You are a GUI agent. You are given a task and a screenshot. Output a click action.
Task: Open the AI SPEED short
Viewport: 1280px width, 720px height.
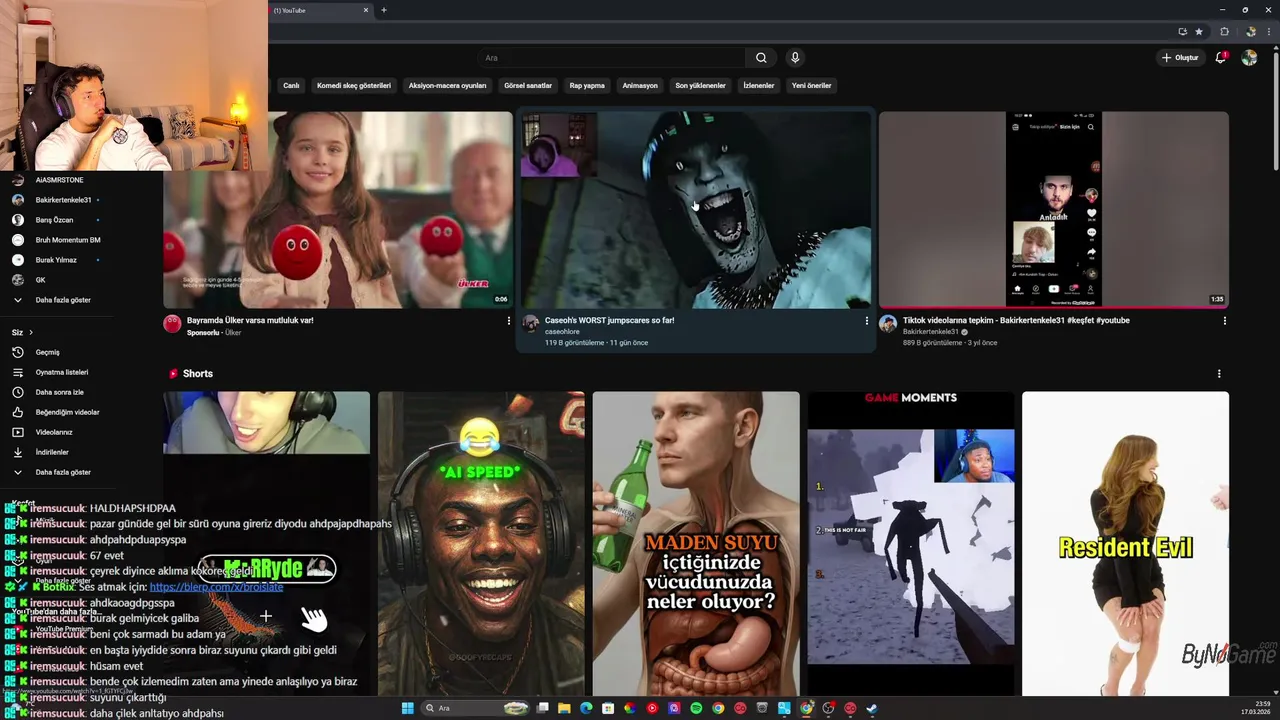[481, 543]
